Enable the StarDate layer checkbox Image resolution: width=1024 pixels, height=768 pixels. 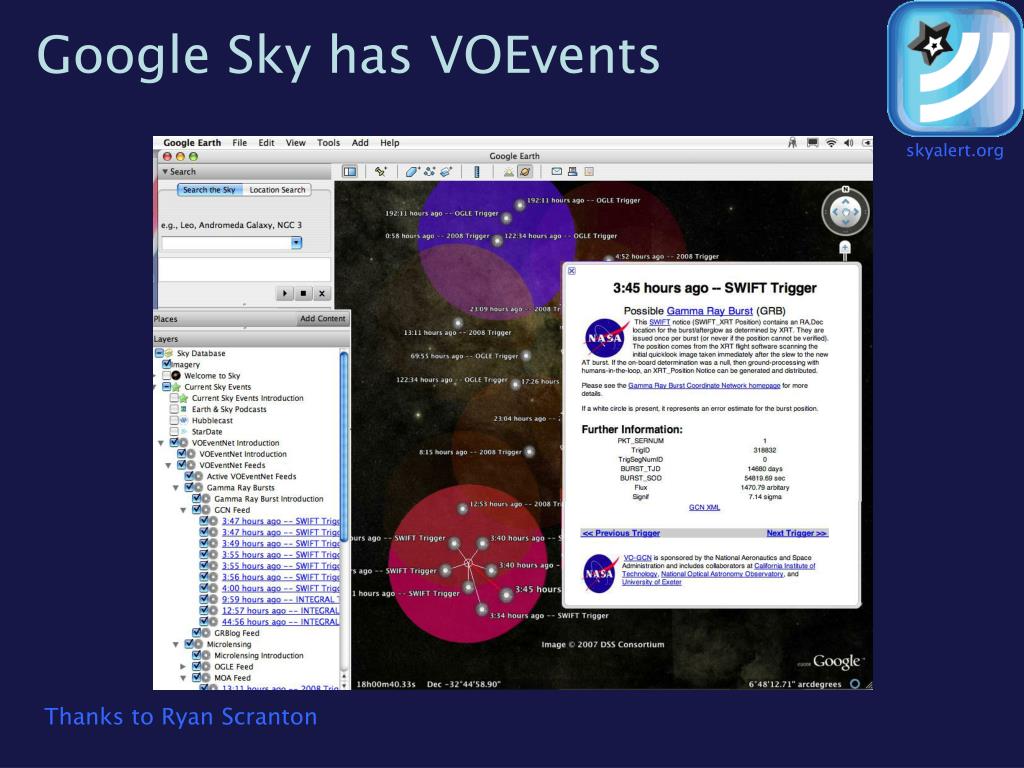[174, 431]
